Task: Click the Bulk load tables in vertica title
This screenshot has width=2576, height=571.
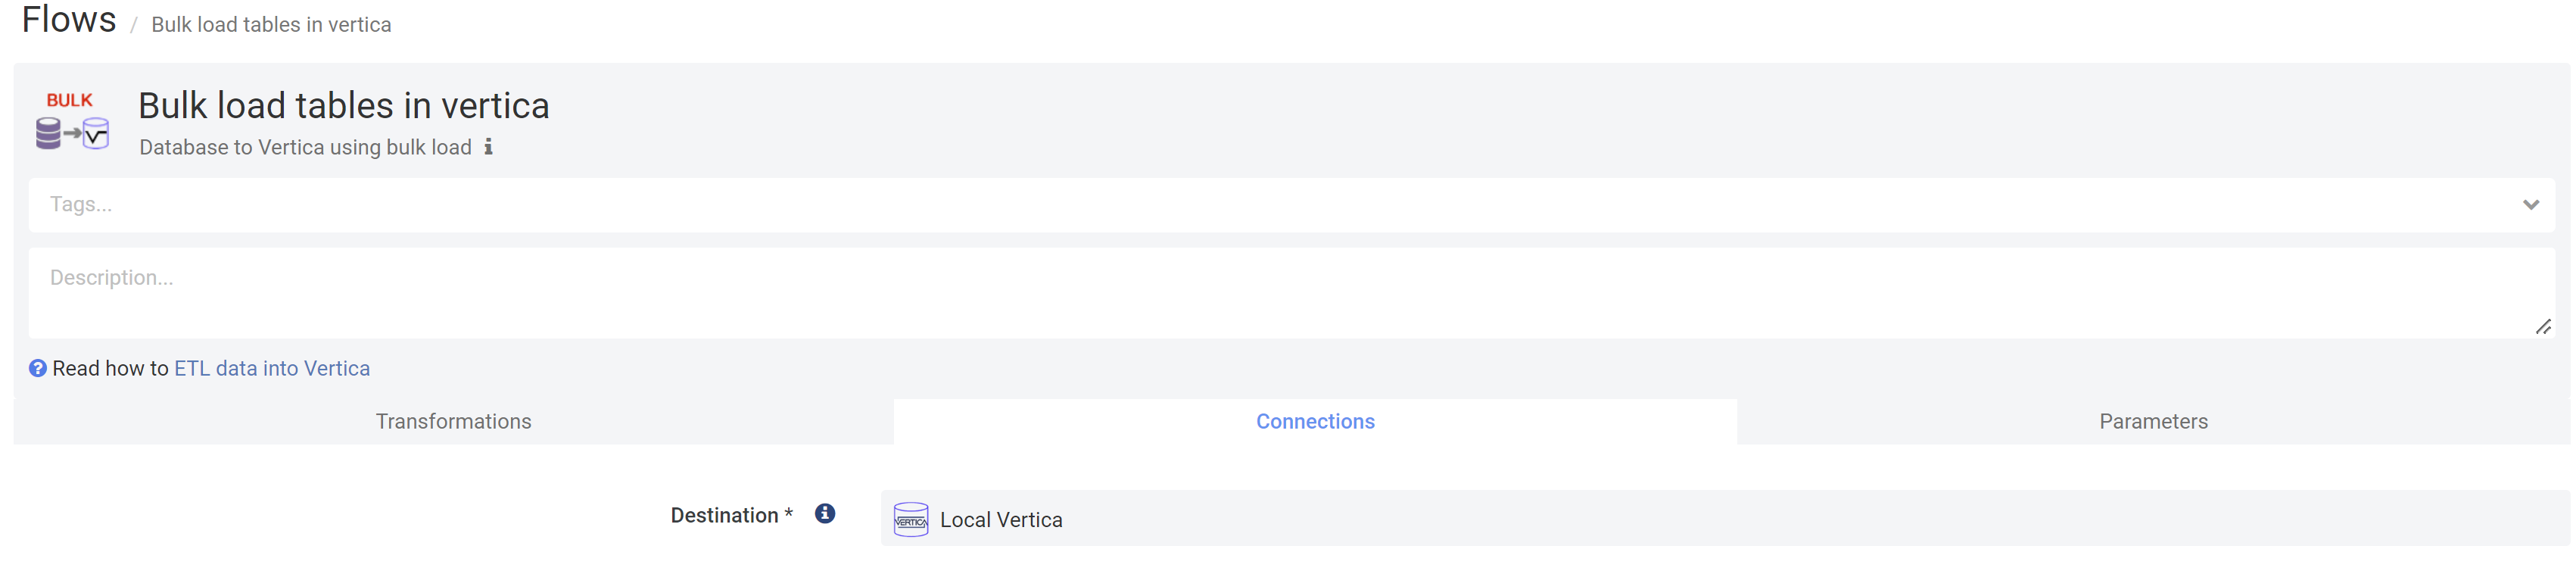Action: click(x=344, y=106)
